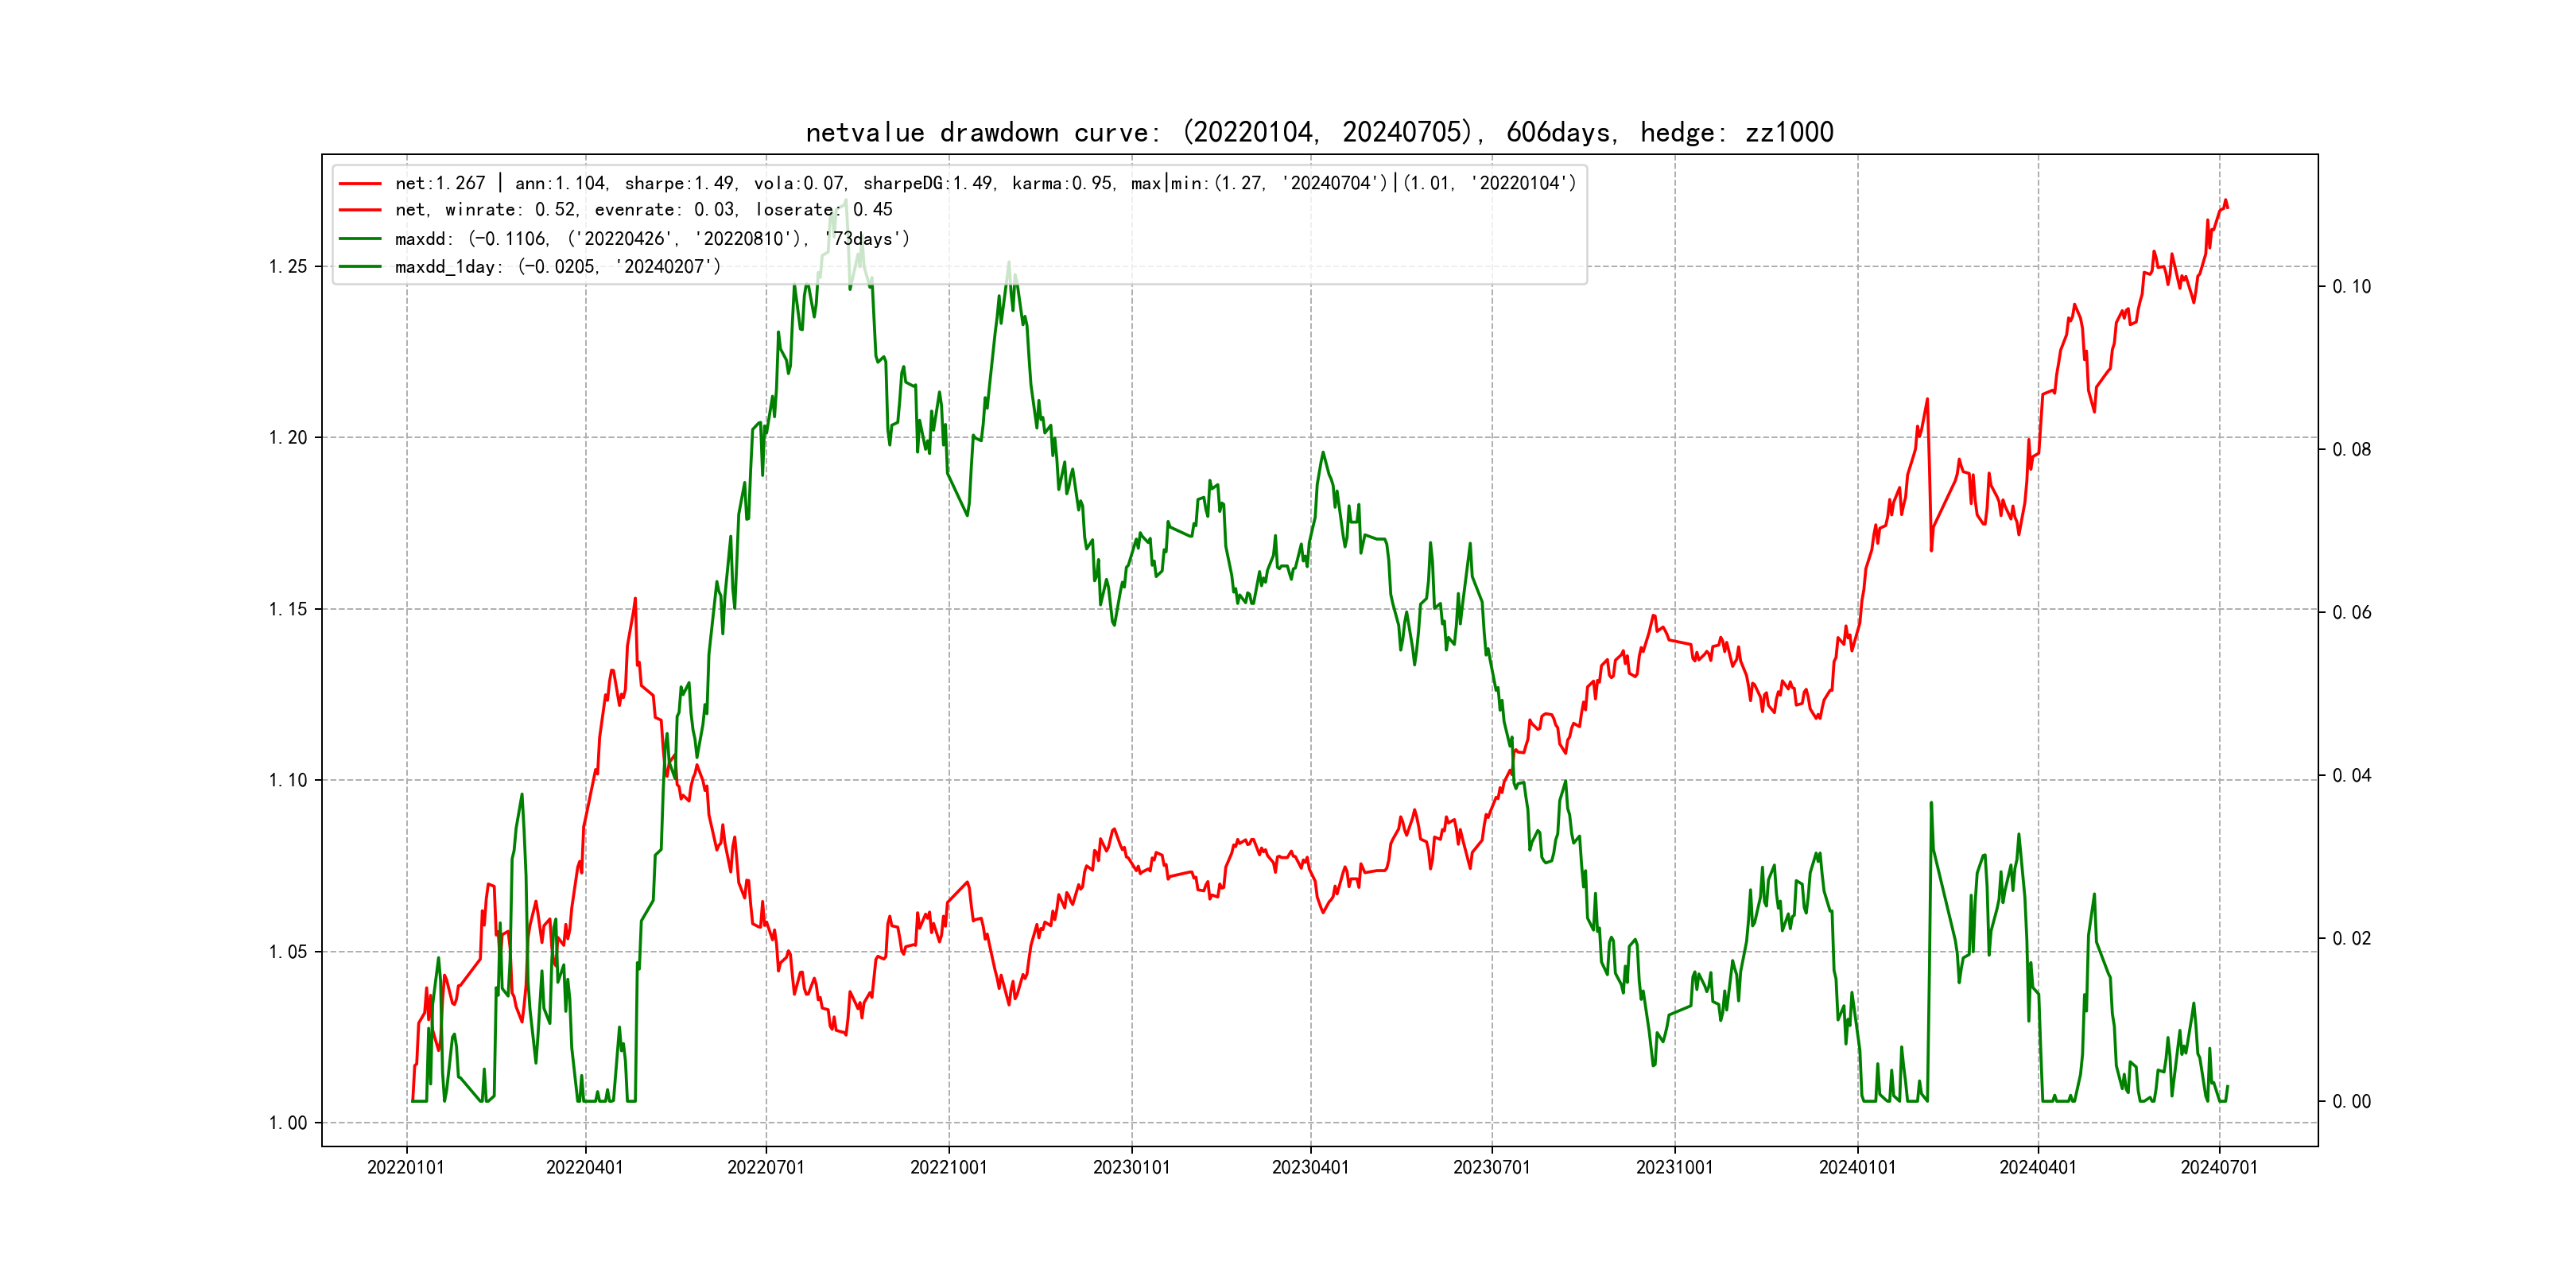
Task: Click the right y-axis label 0.10
Action: click(2351, 287)
